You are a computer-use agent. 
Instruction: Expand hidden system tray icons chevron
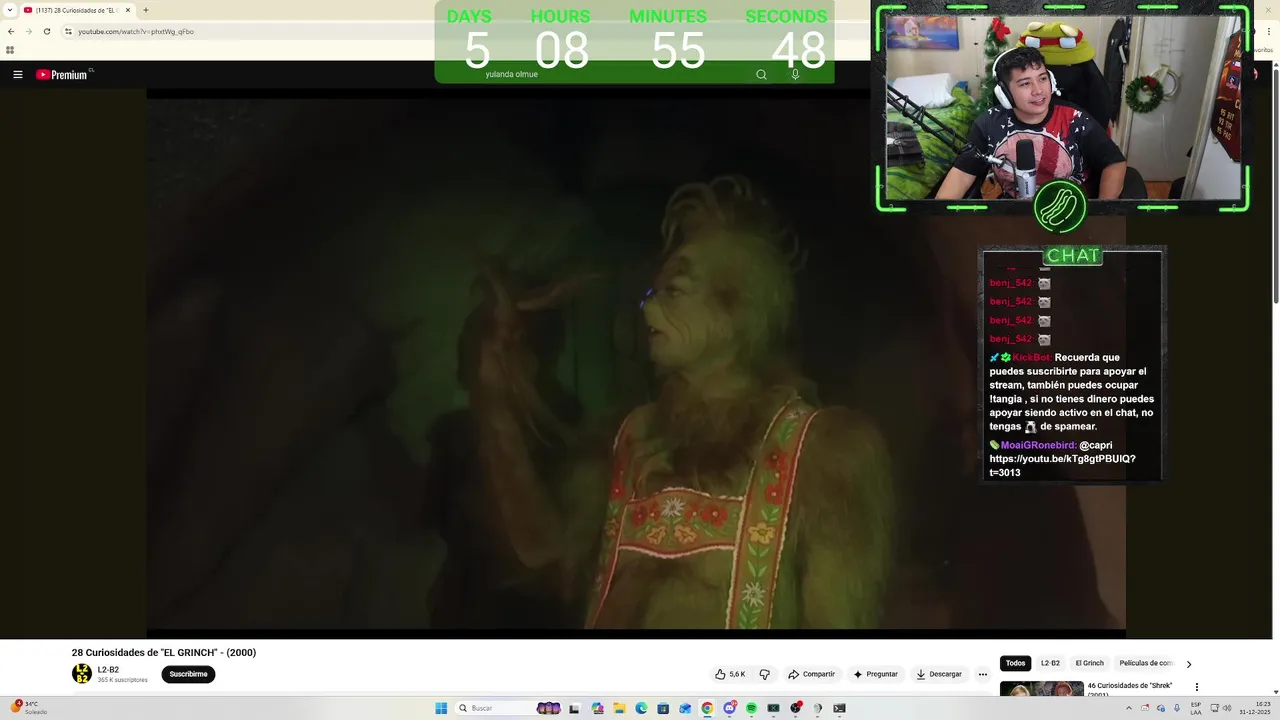pos(1129,708)
